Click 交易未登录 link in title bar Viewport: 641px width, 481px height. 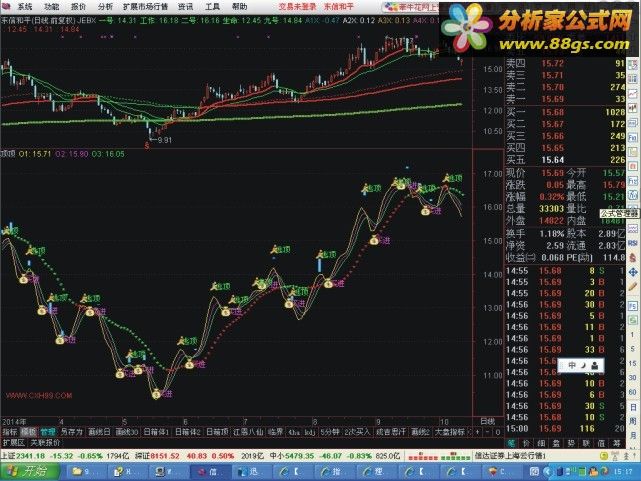[x=297, y=7]
